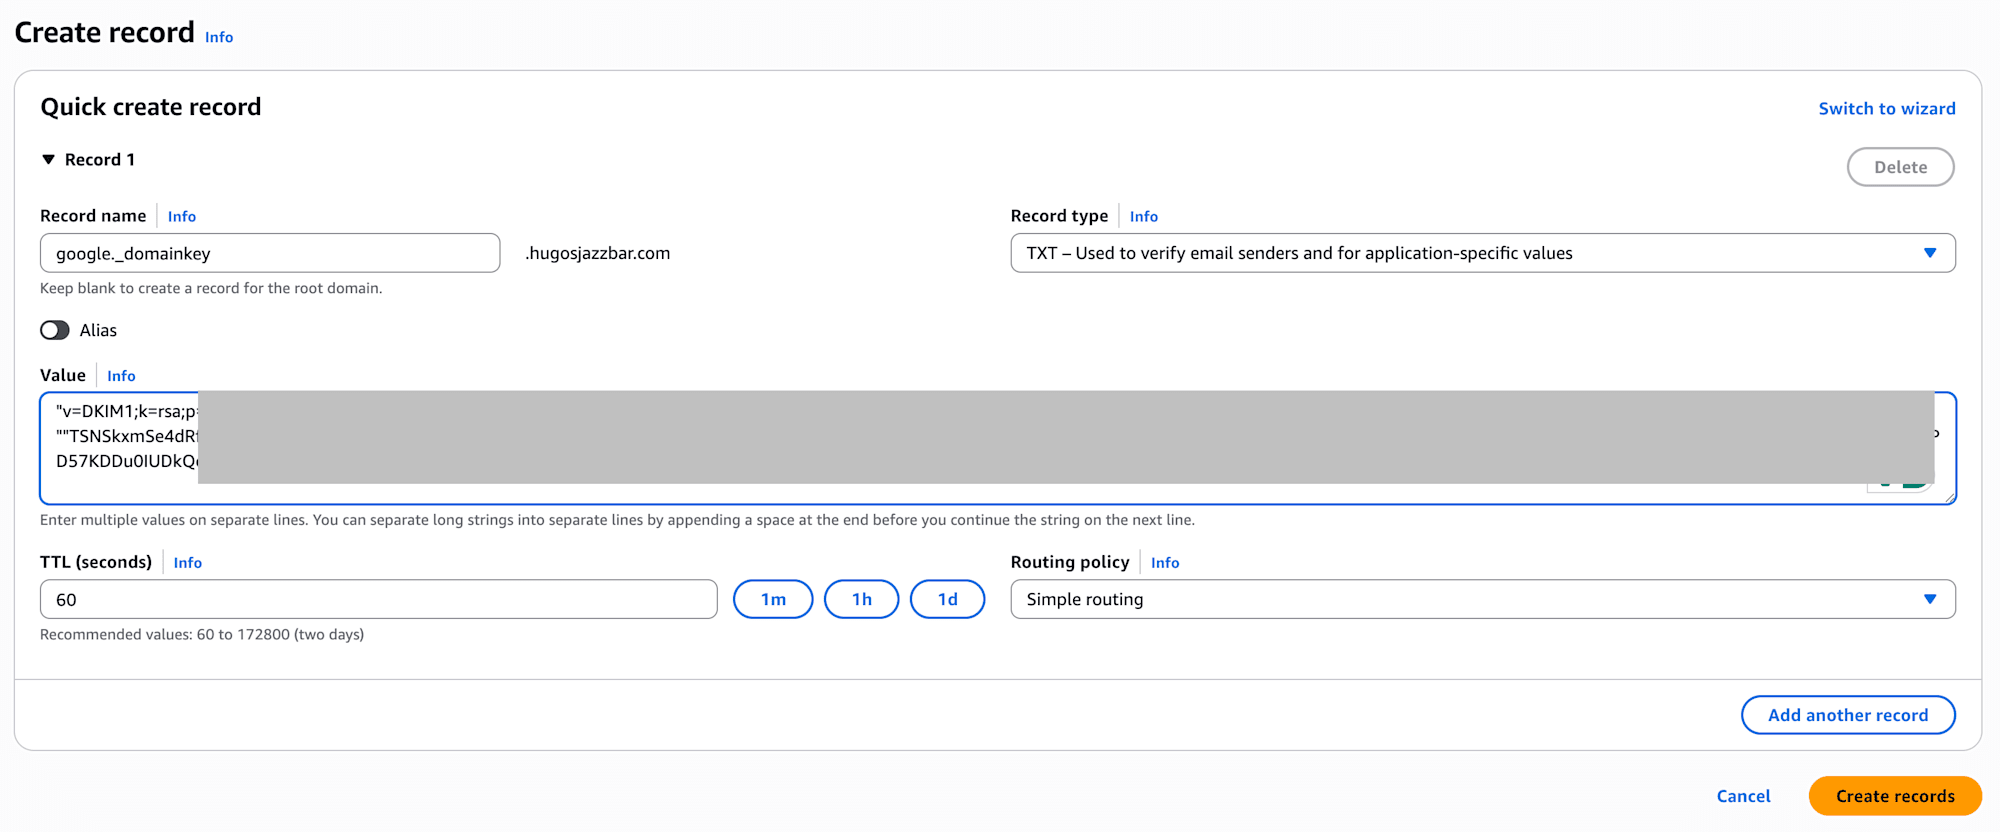Delete Record 1
The width and height of the screenshot is (2000, 832).
click(x=1900, y=167)
